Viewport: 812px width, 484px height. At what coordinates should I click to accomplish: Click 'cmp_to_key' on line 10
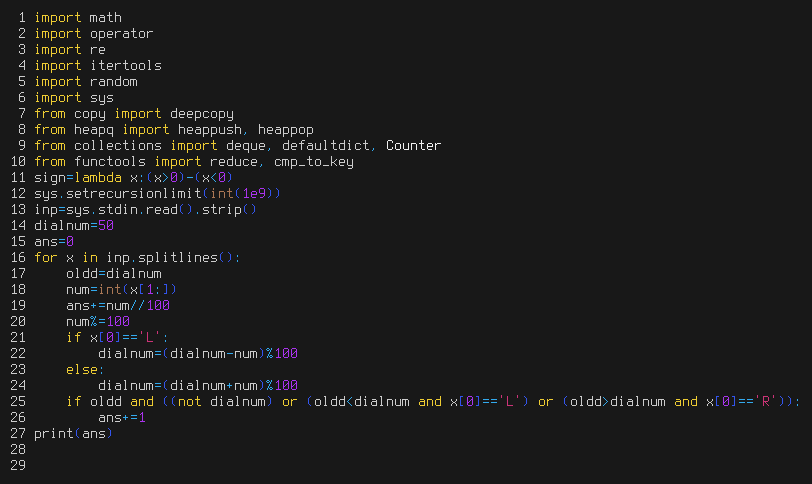(314, 162)
